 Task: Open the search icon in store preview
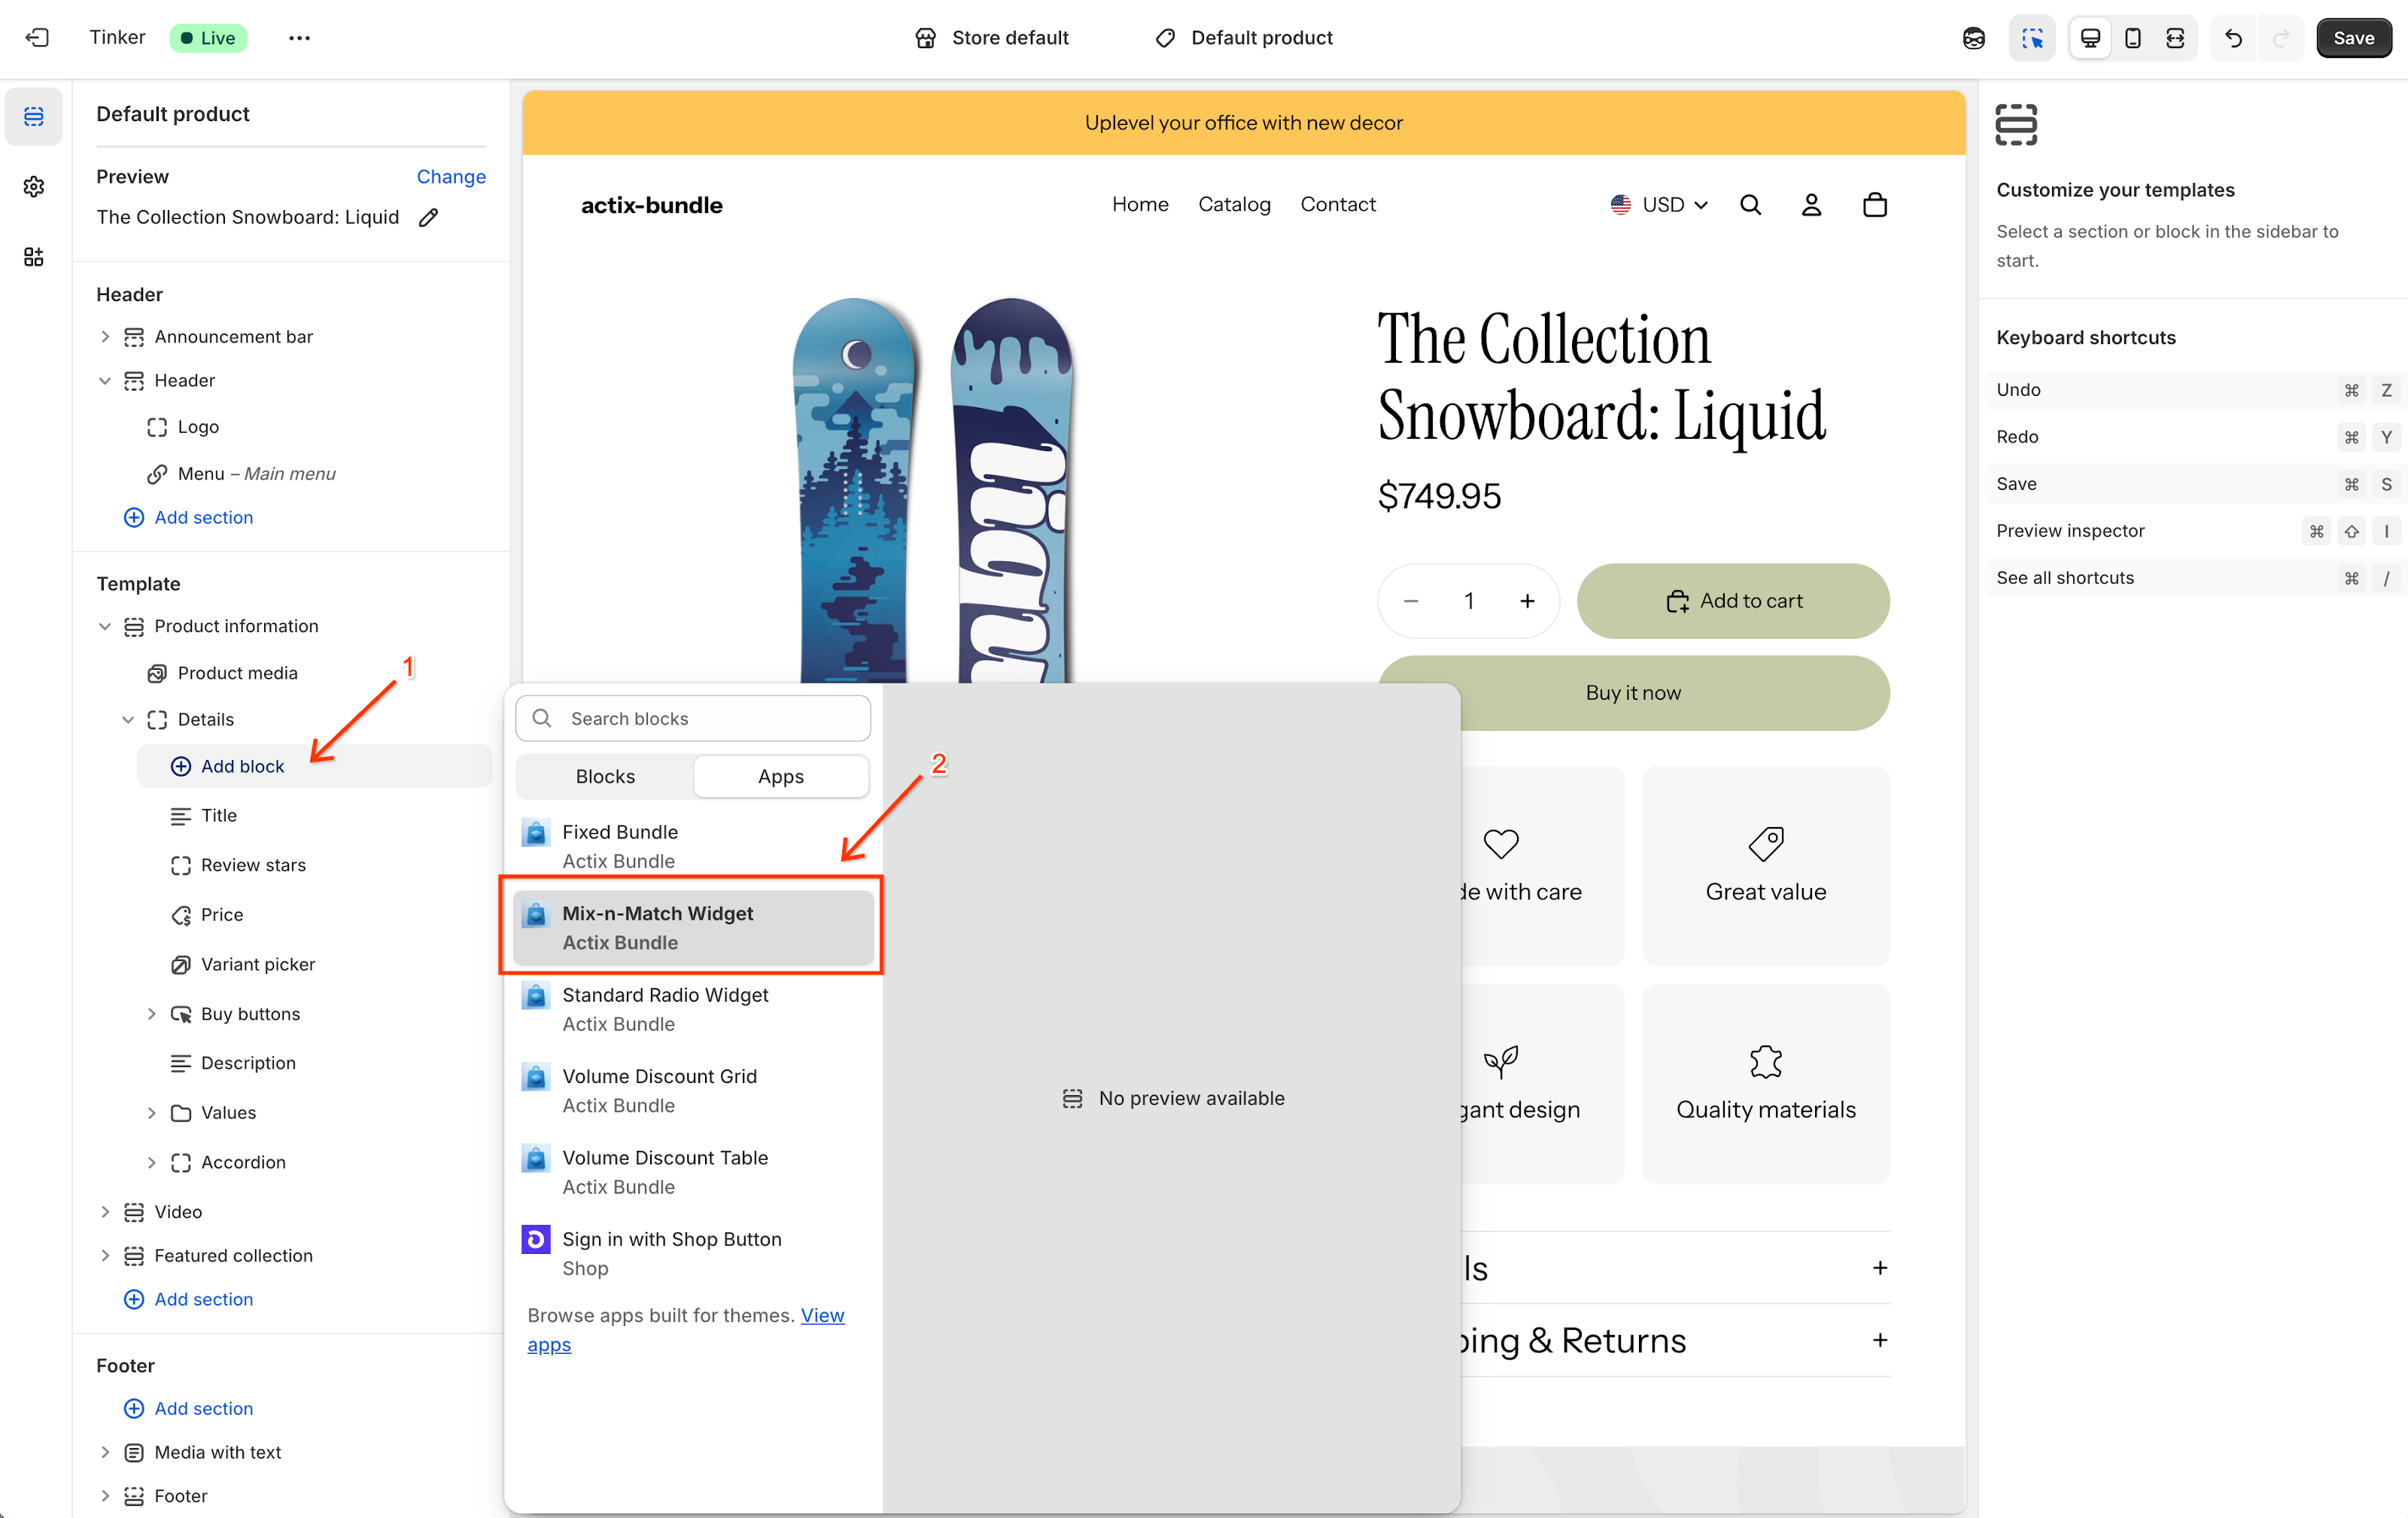1751,204
